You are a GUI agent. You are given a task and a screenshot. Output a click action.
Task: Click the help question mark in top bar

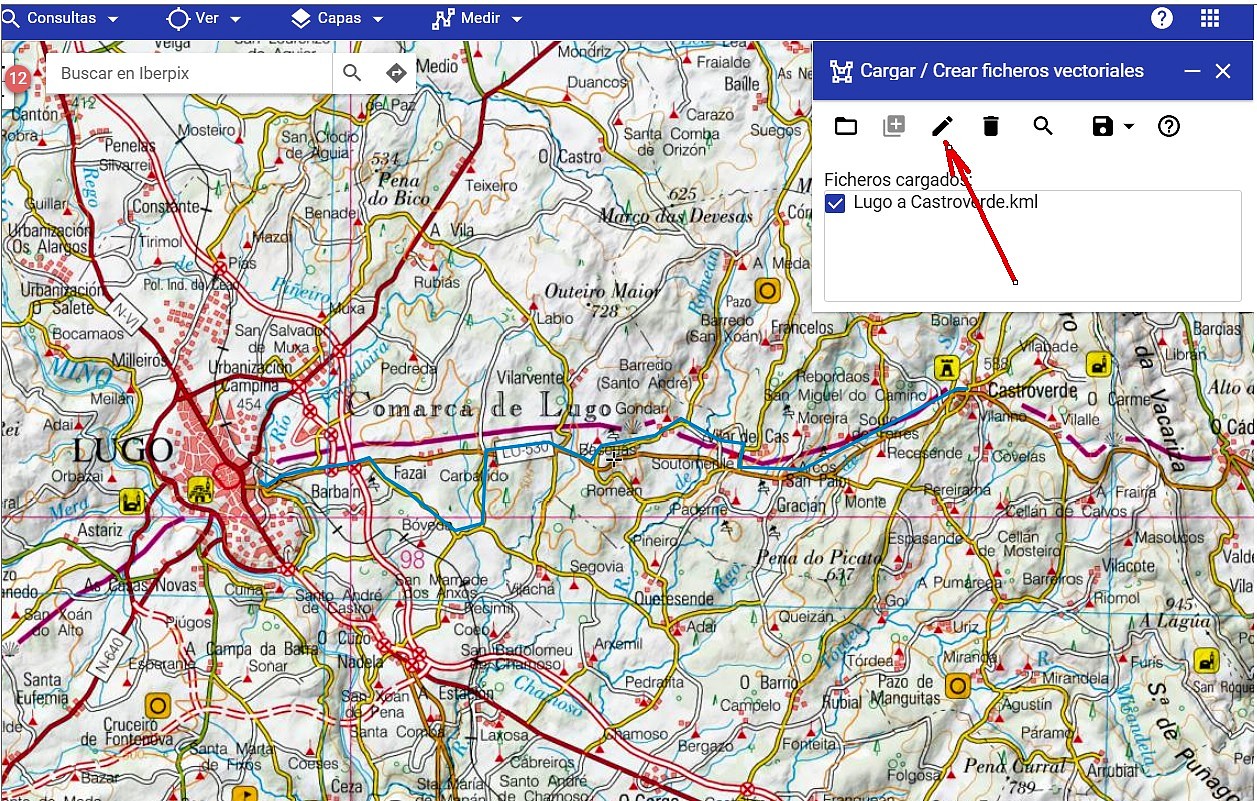[x=1162, y=18]
